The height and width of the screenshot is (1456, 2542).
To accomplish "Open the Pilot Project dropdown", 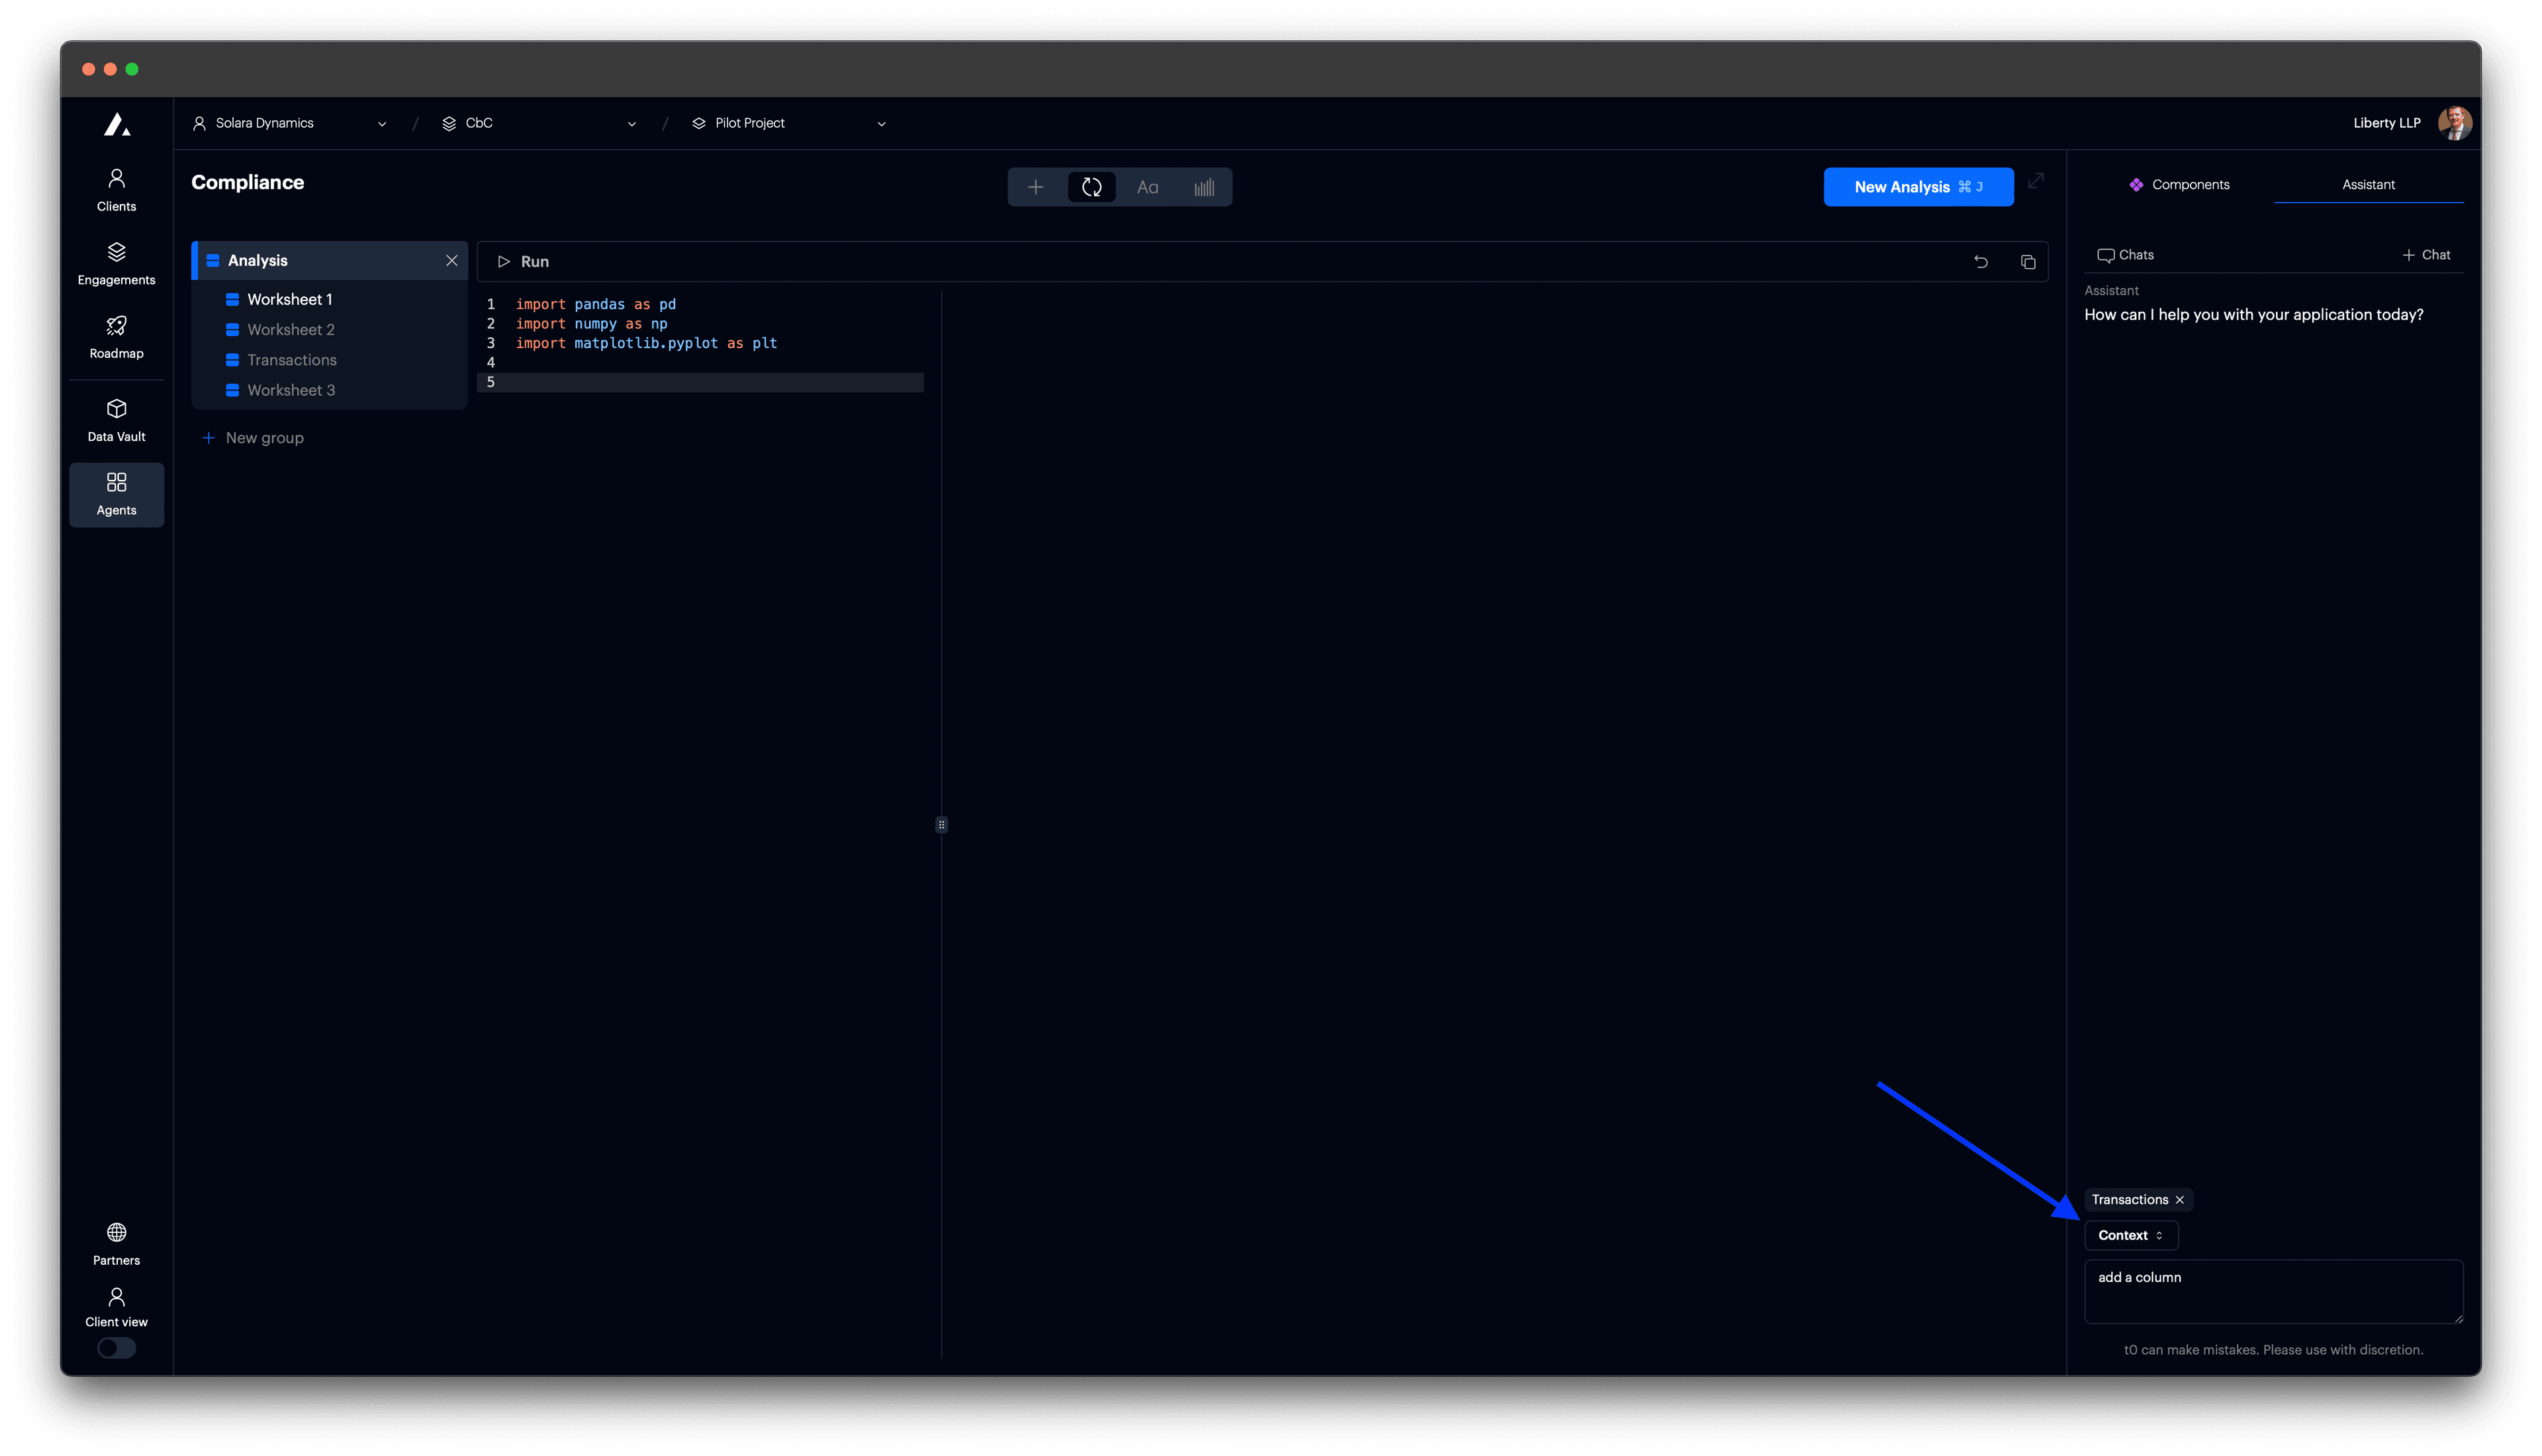I will (881, 123).
